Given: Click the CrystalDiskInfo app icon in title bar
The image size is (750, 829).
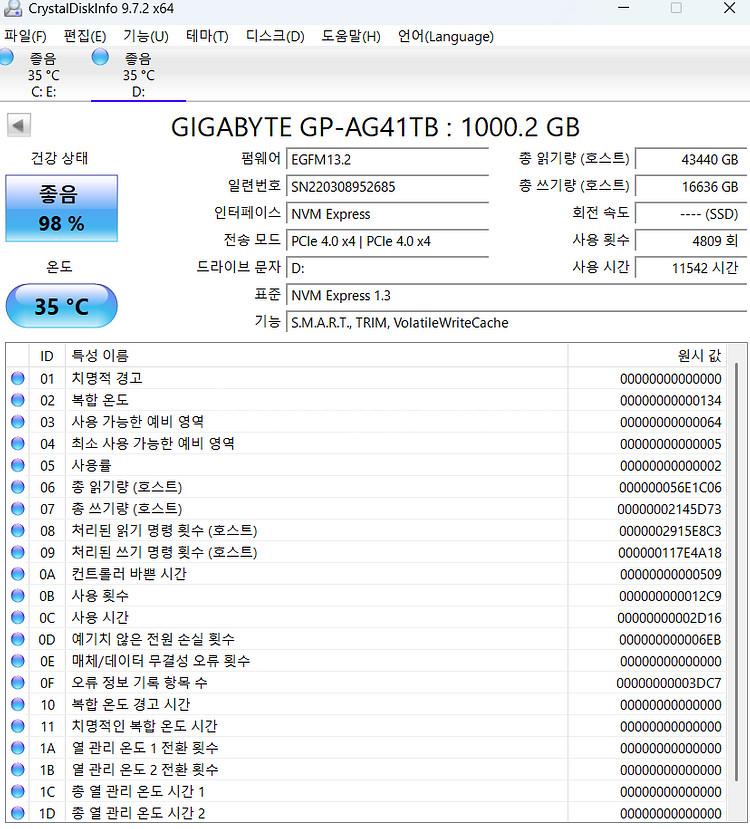Looking at the screenshot, I should (12, 8).
